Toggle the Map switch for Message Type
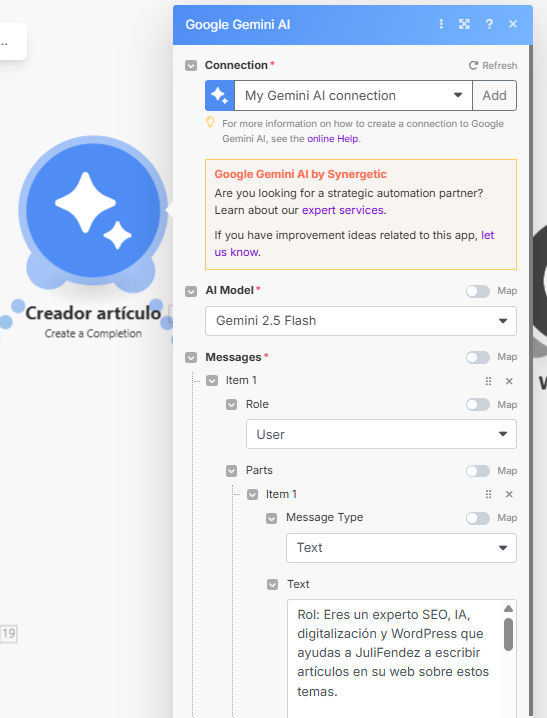 click(x=478, y=518)
